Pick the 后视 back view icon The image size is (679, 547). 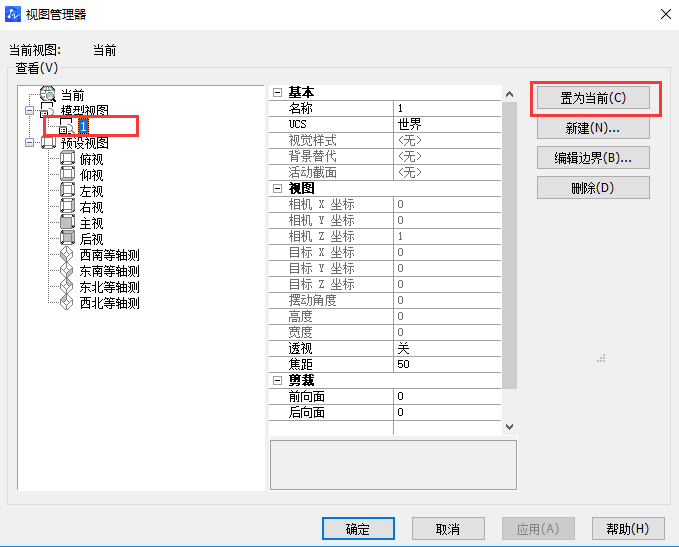click(68, 239)
